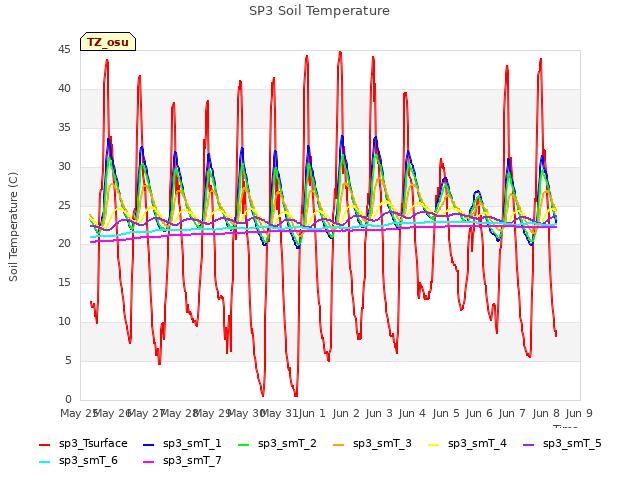This screenshot has width=640, height=480.
Task: Click the Jun 4 x-axis tick label
Action: [412, 413]
